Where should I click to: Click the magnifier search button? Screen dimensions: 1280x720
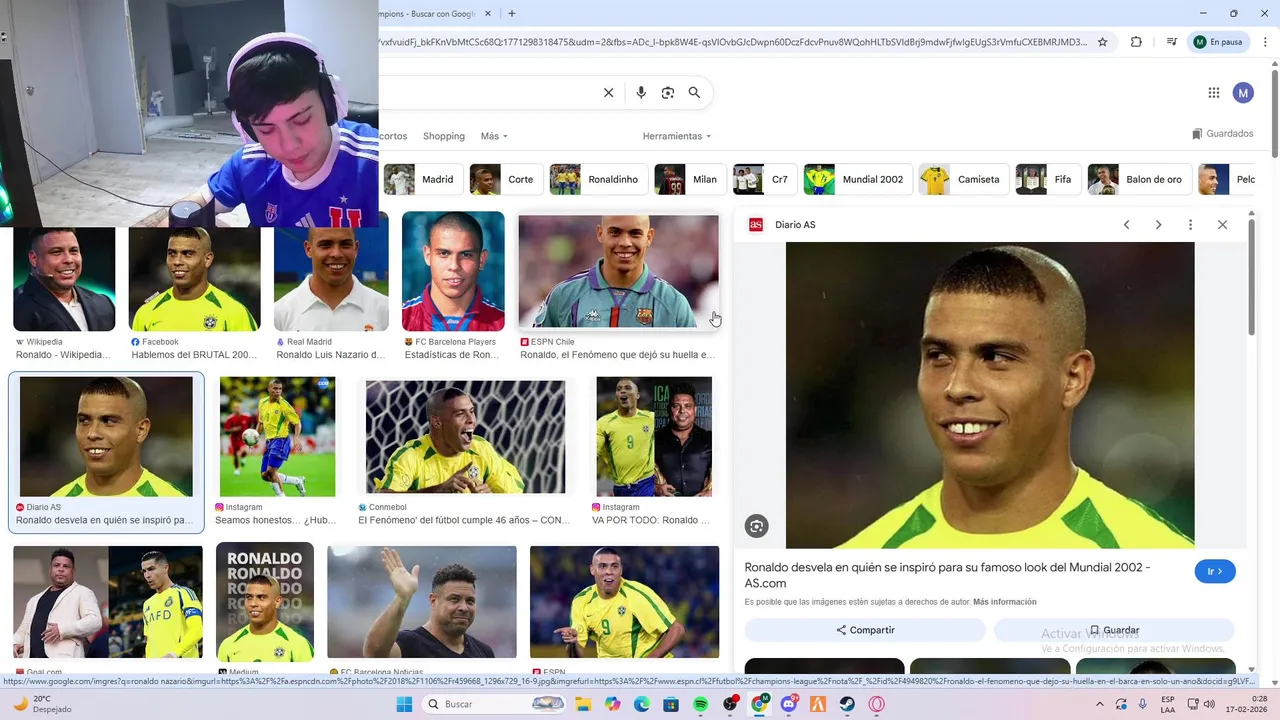(694, 93)
